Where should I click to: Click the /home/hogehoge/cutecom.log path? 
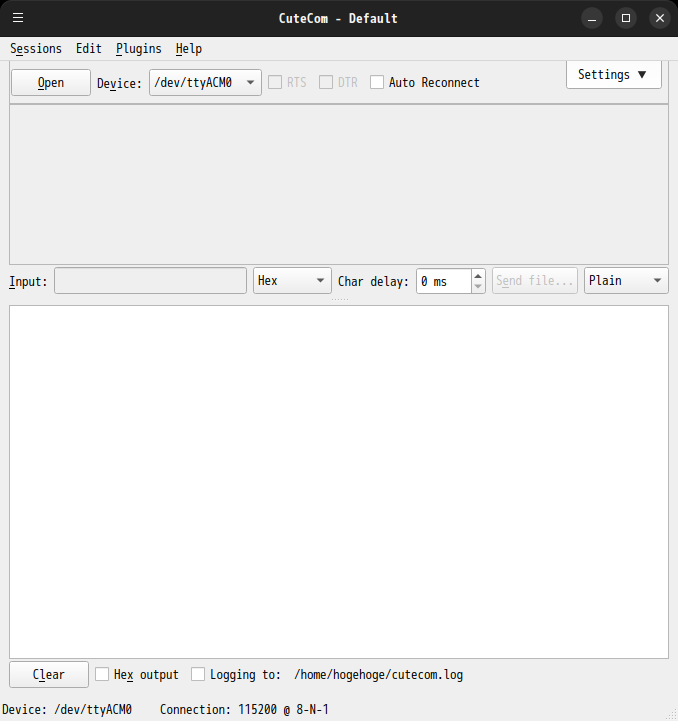tap(379, 675)
